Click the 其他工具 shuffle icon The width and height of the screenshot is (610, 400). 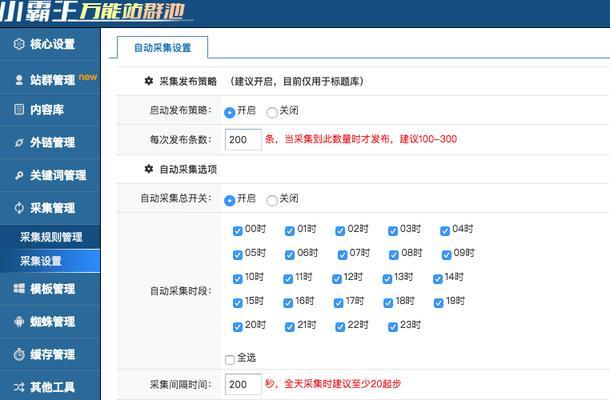(19, 387)
